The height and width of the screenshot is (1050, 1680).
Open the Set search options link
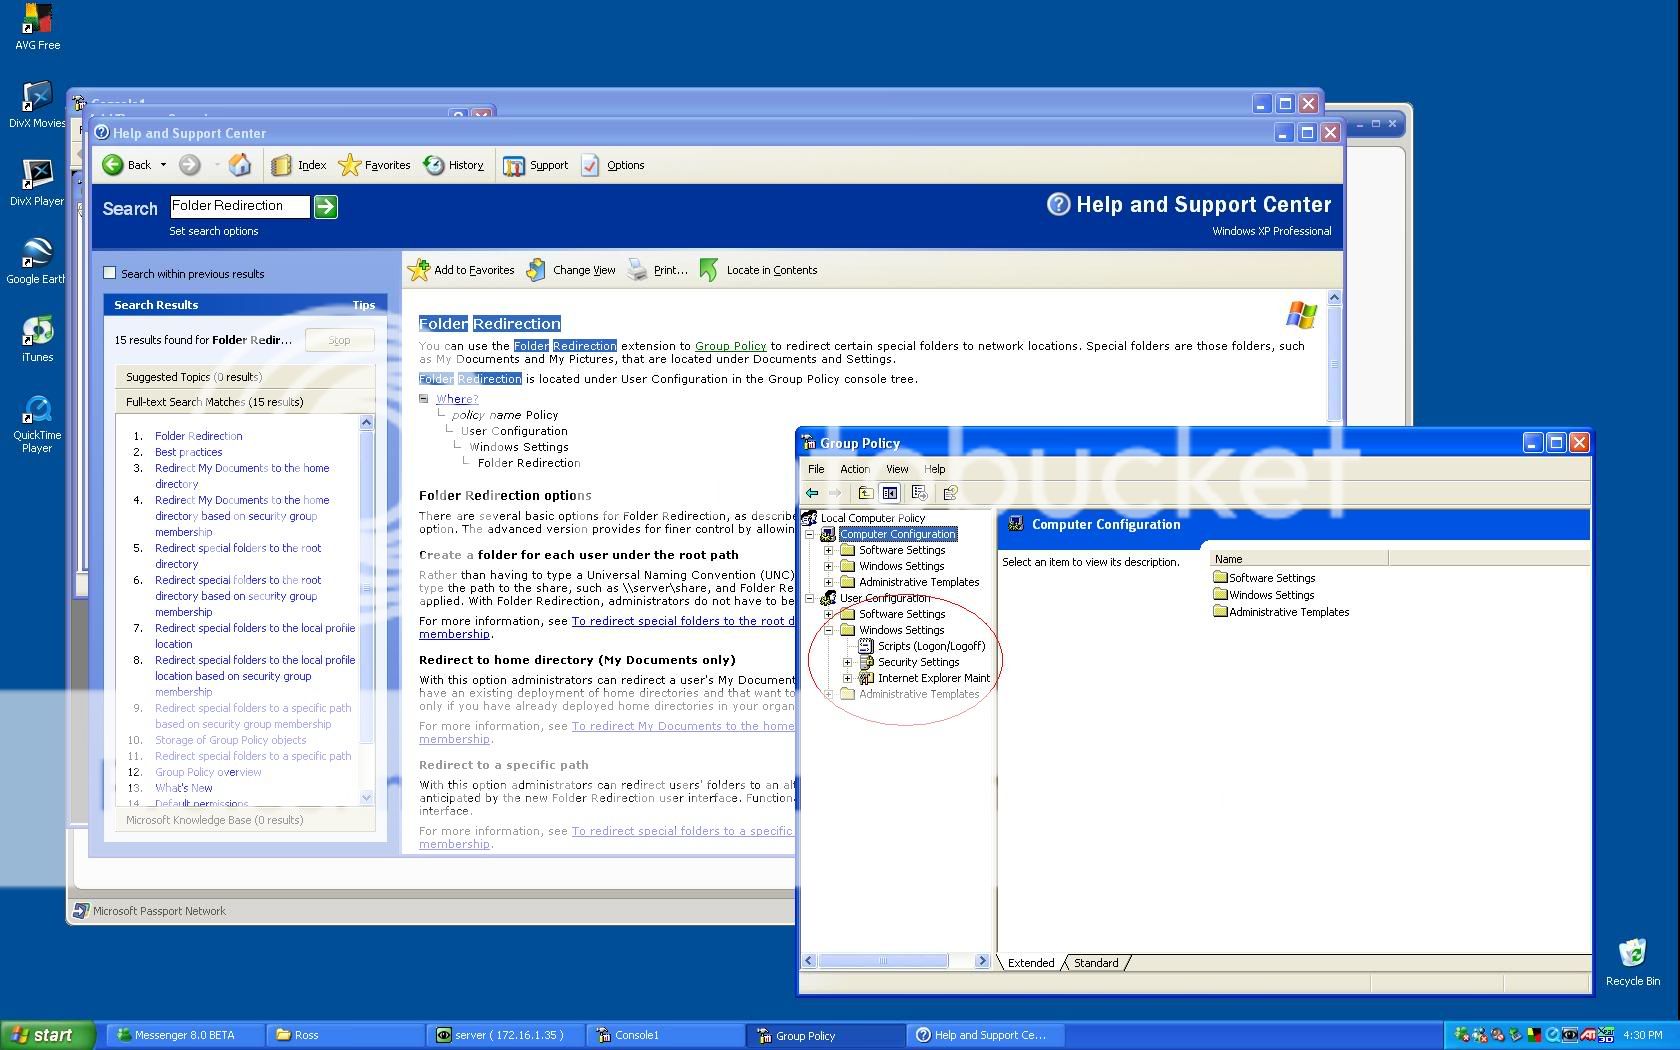(x=213, y=231)
